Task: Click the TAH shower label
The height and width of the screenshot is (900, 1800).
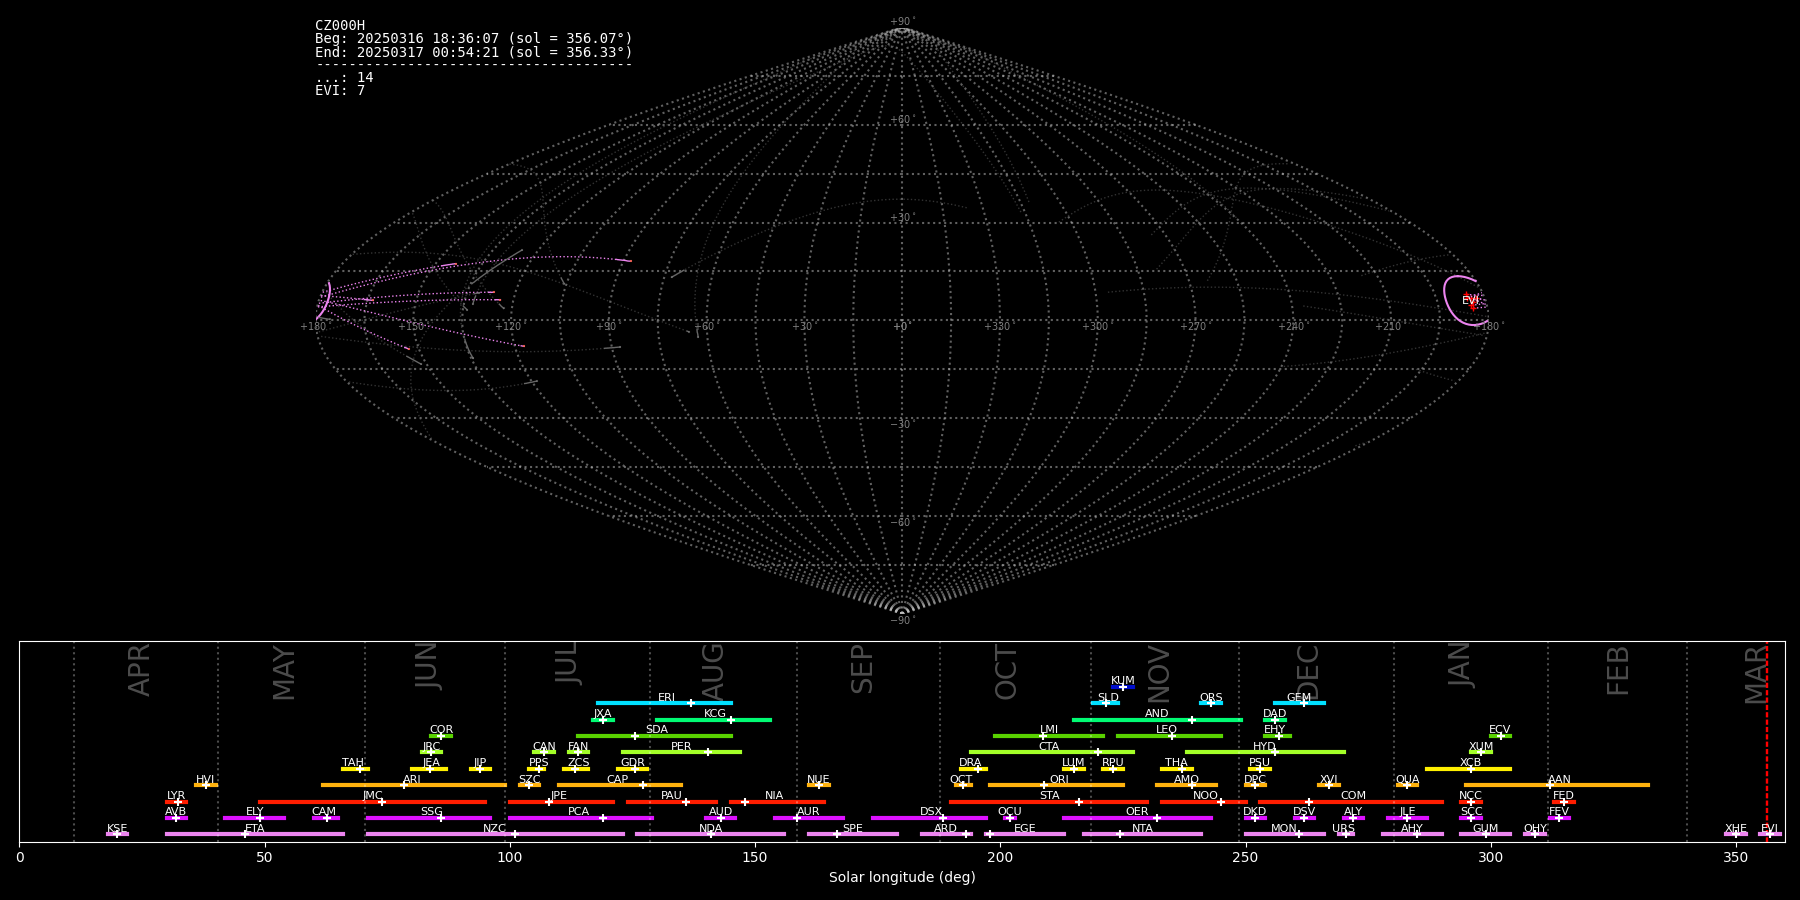Action: point(353,763)
